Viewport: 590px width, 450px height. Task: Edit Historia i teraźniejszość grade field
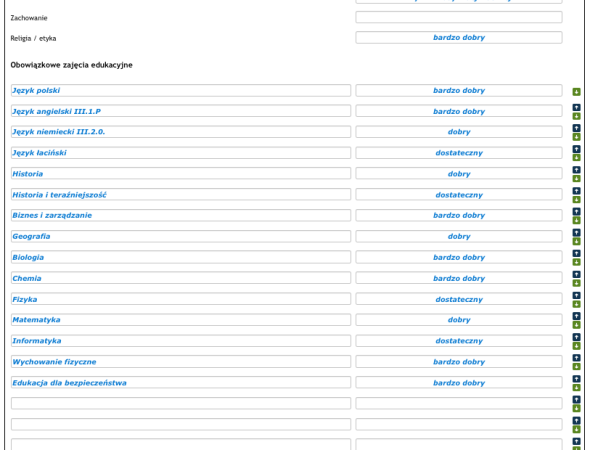(x=459, y=195)
